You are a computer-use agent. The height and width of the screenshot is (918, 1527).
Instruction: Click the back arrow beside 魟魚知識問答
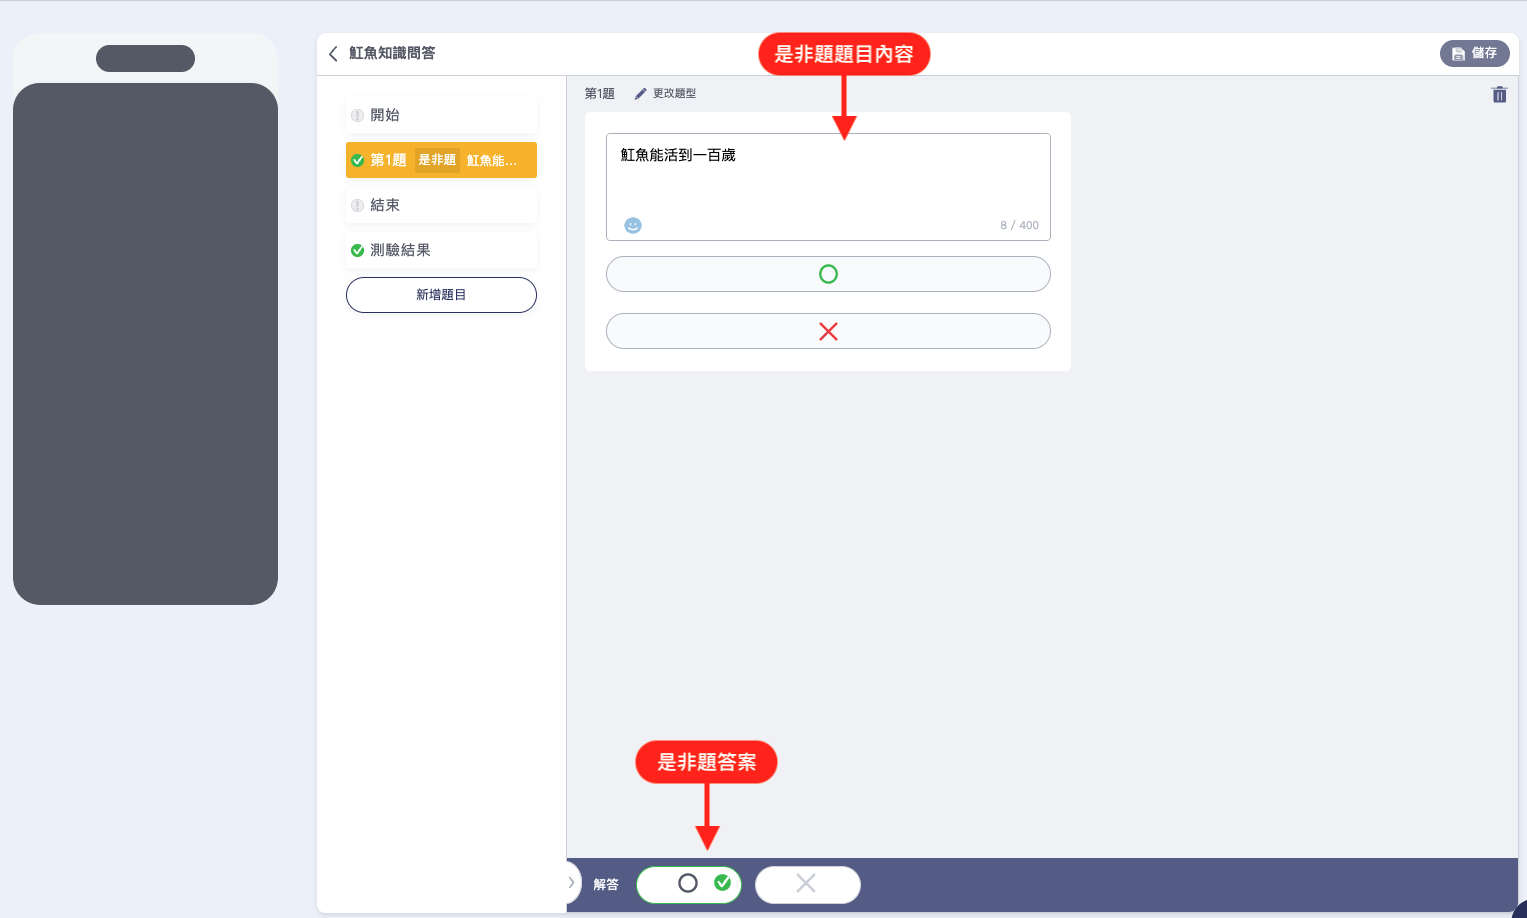[x=333, y=54]
